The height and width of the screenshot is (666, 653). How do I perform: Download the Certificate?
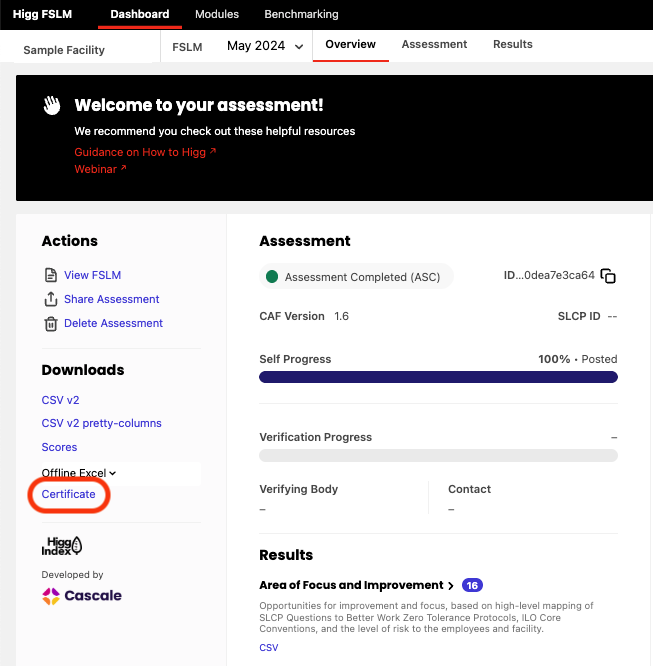68,494
